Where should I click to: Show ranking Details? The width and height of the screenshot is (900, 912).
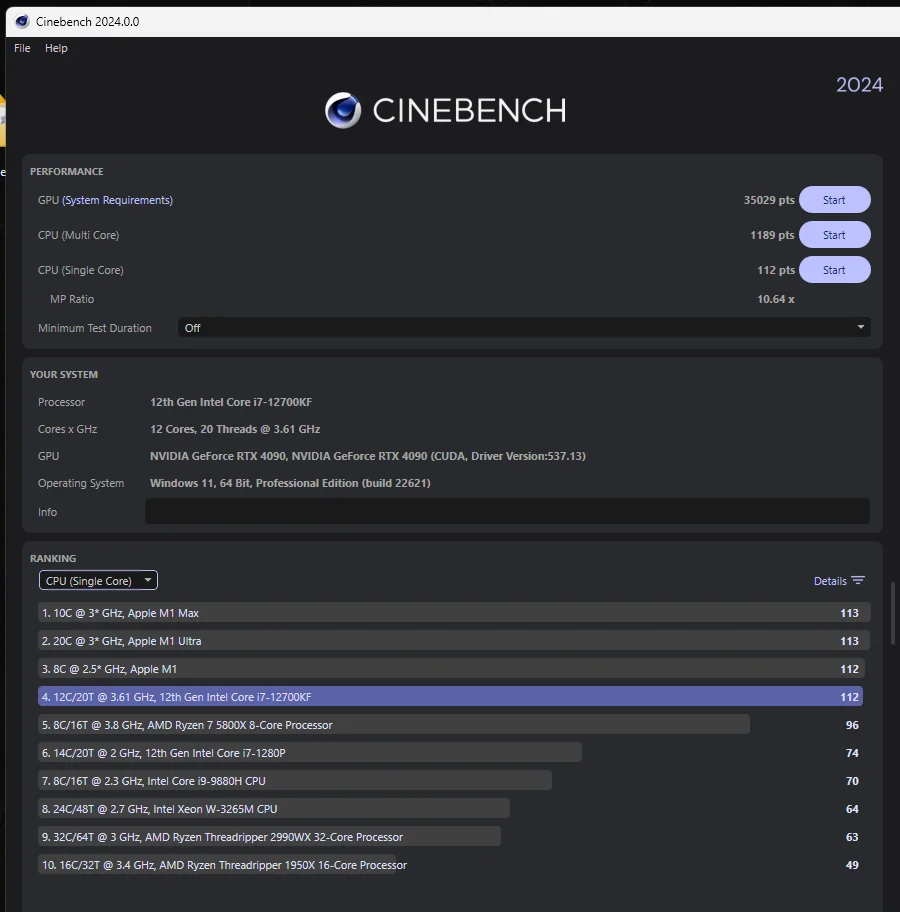(838, 580)
